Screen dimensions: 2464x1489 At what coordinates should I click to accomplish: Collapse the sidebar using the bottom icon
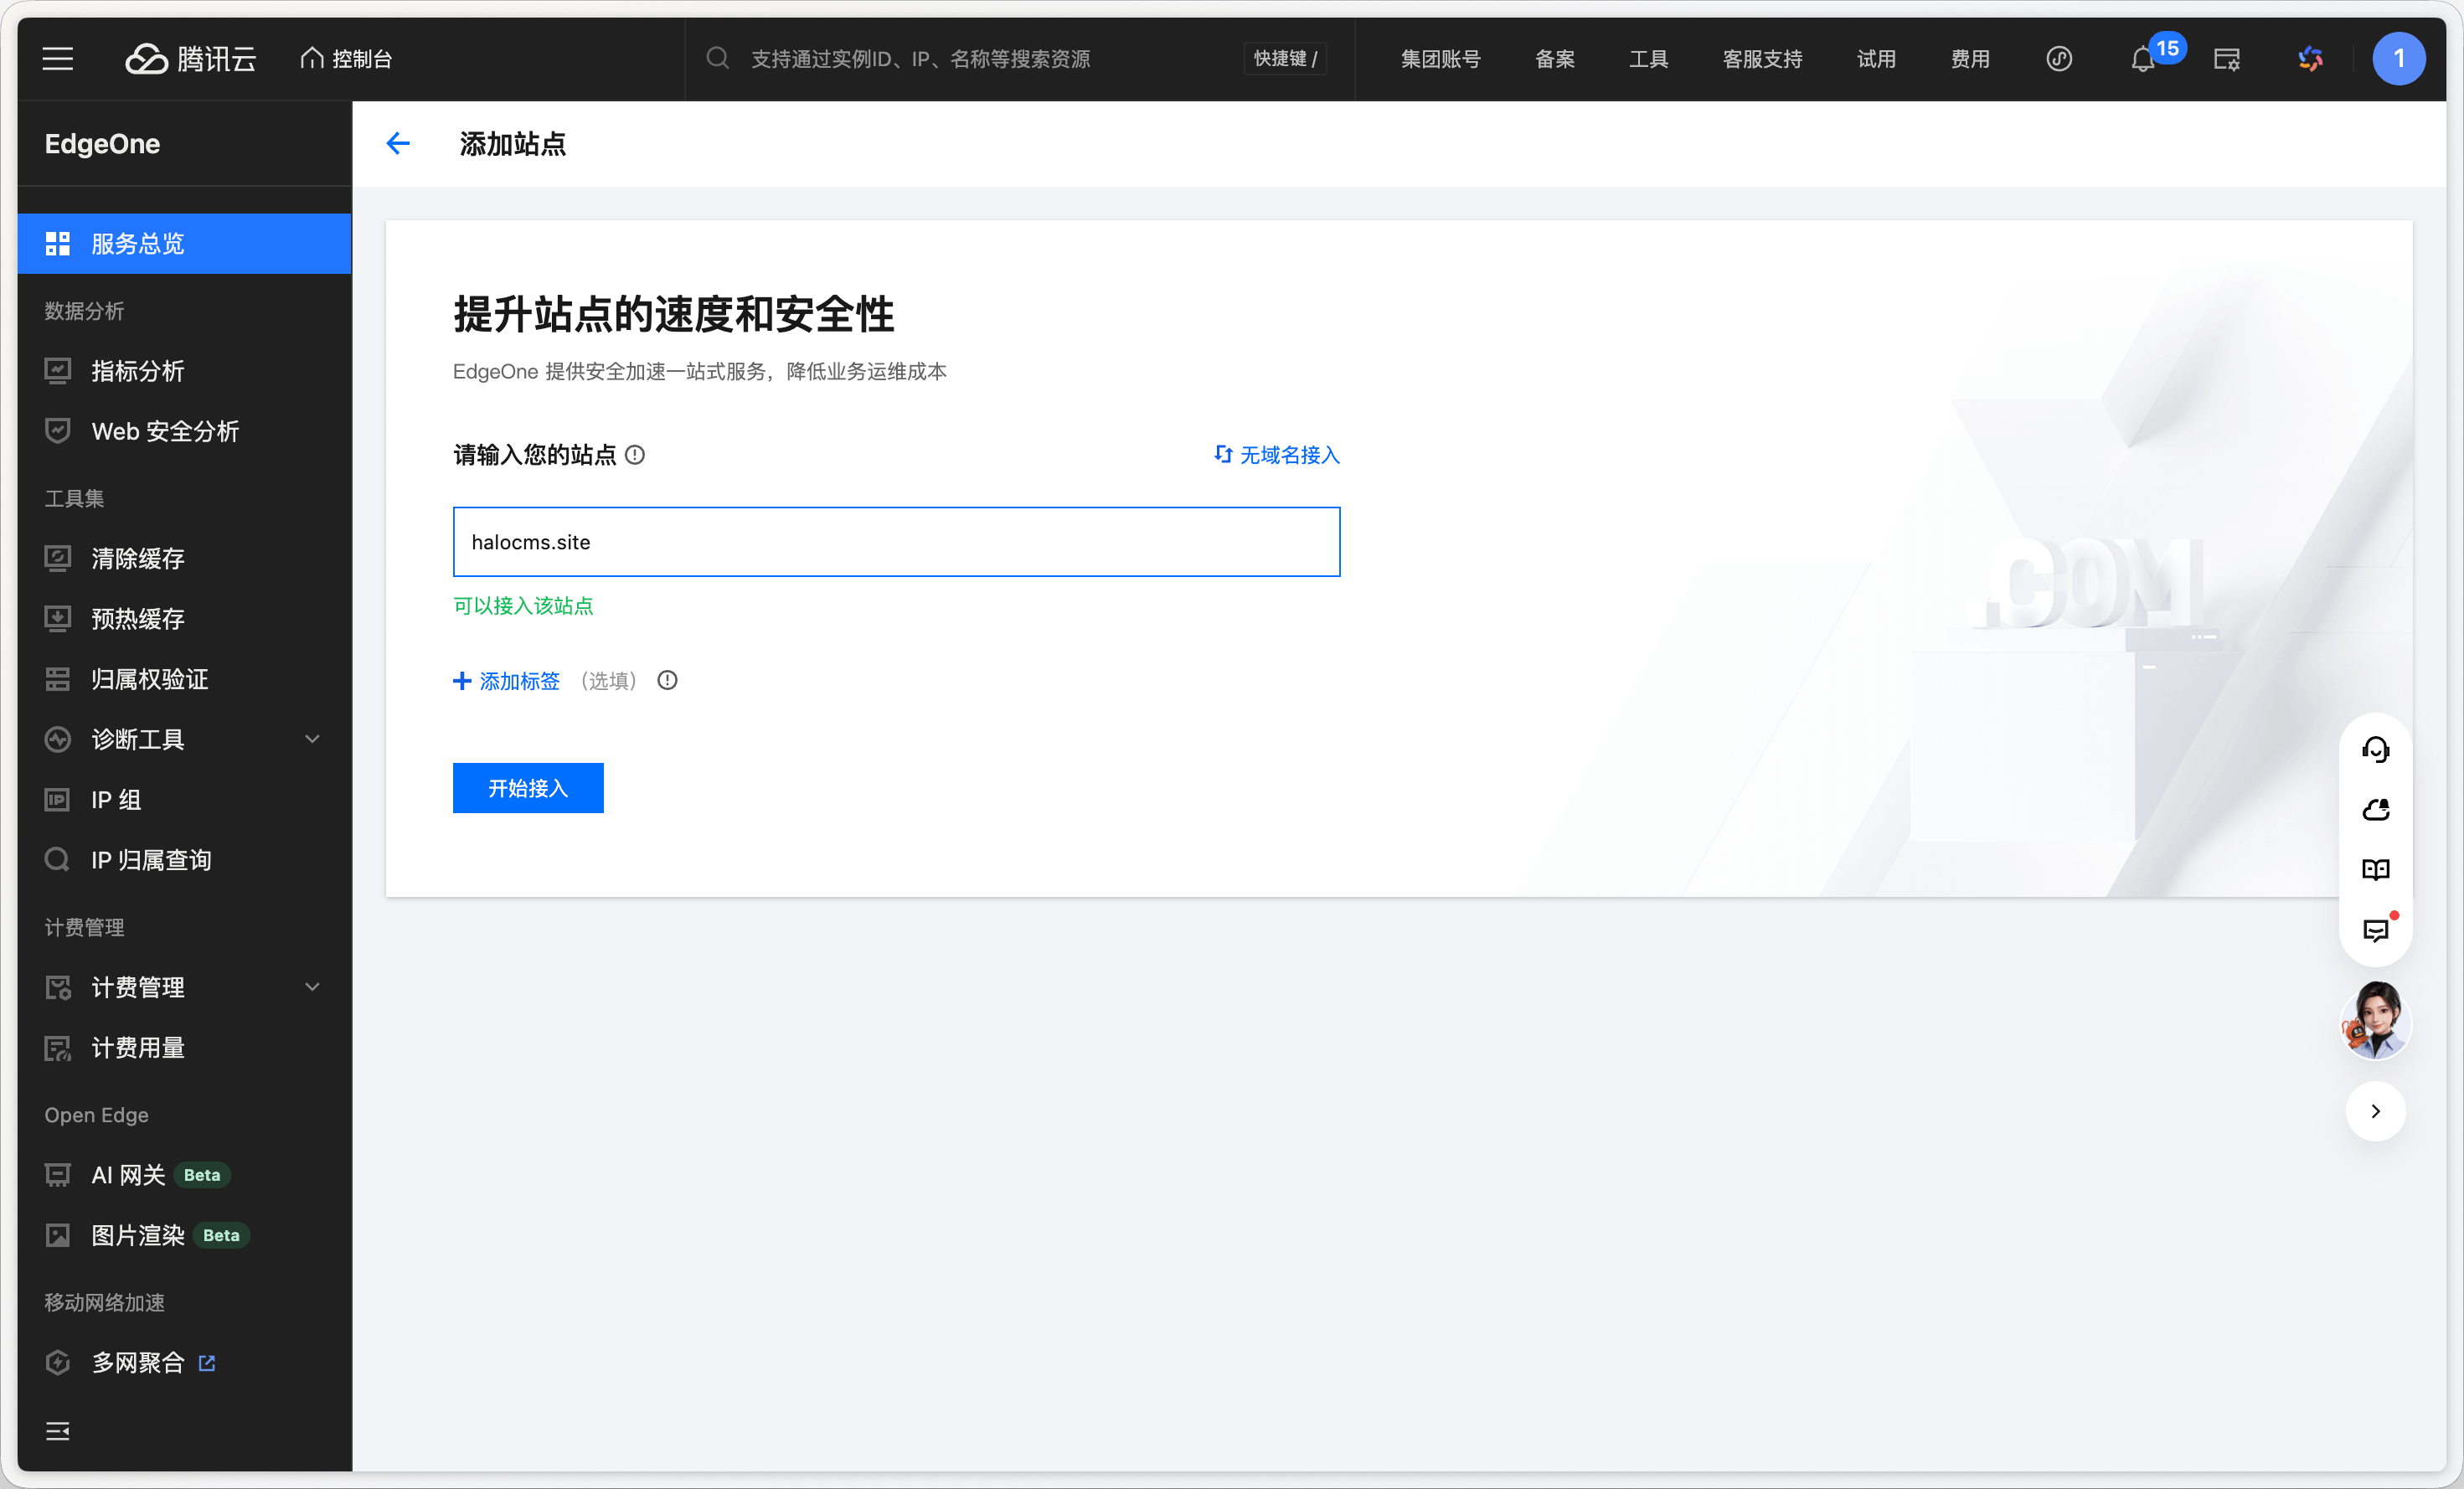click(58, 1431)
